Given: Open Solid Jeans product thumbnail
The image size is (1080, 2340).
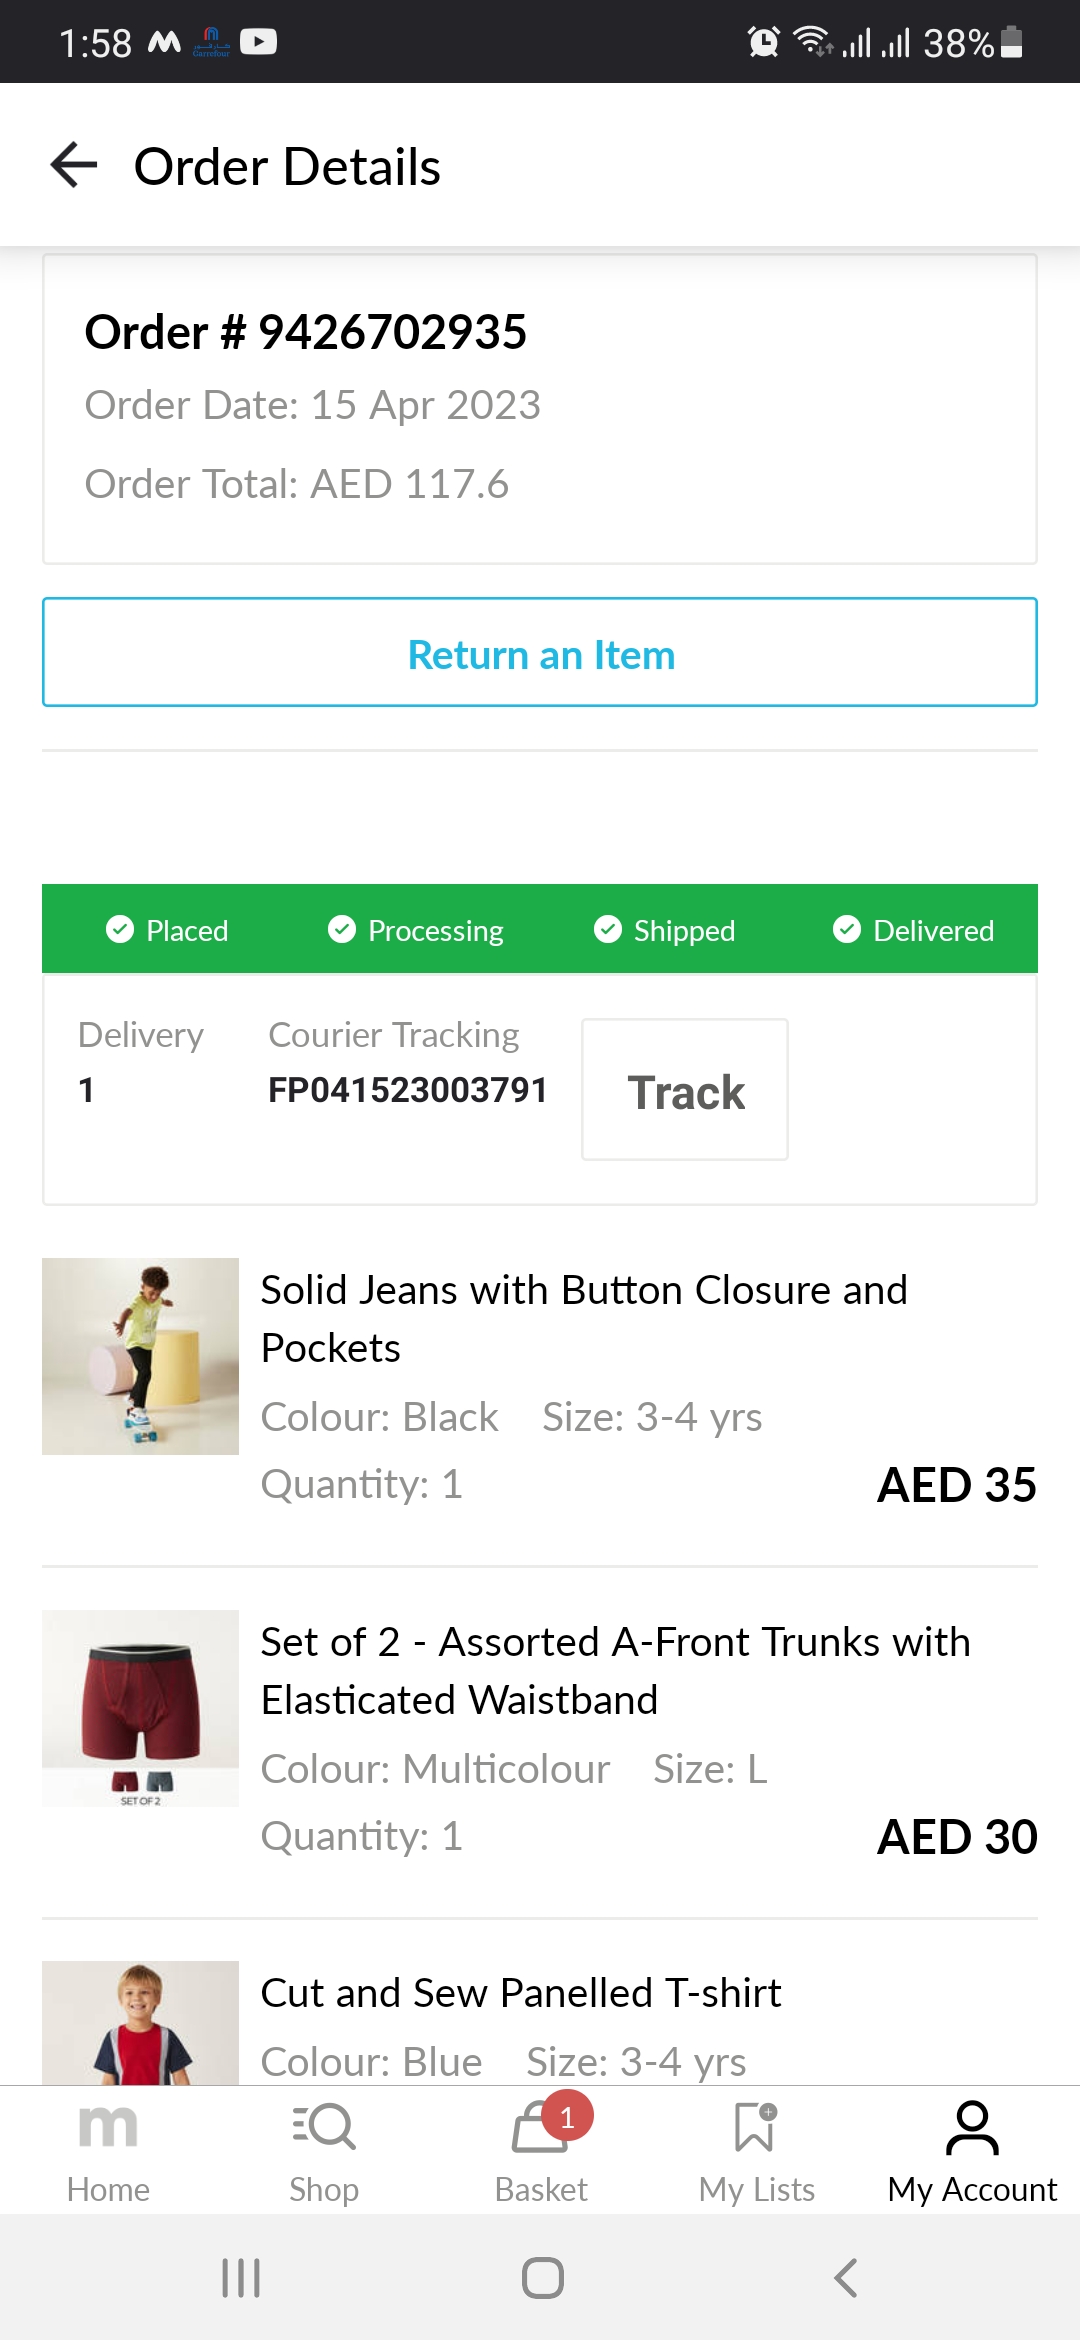Looking at the screenshot, I should pos(140,1356).
